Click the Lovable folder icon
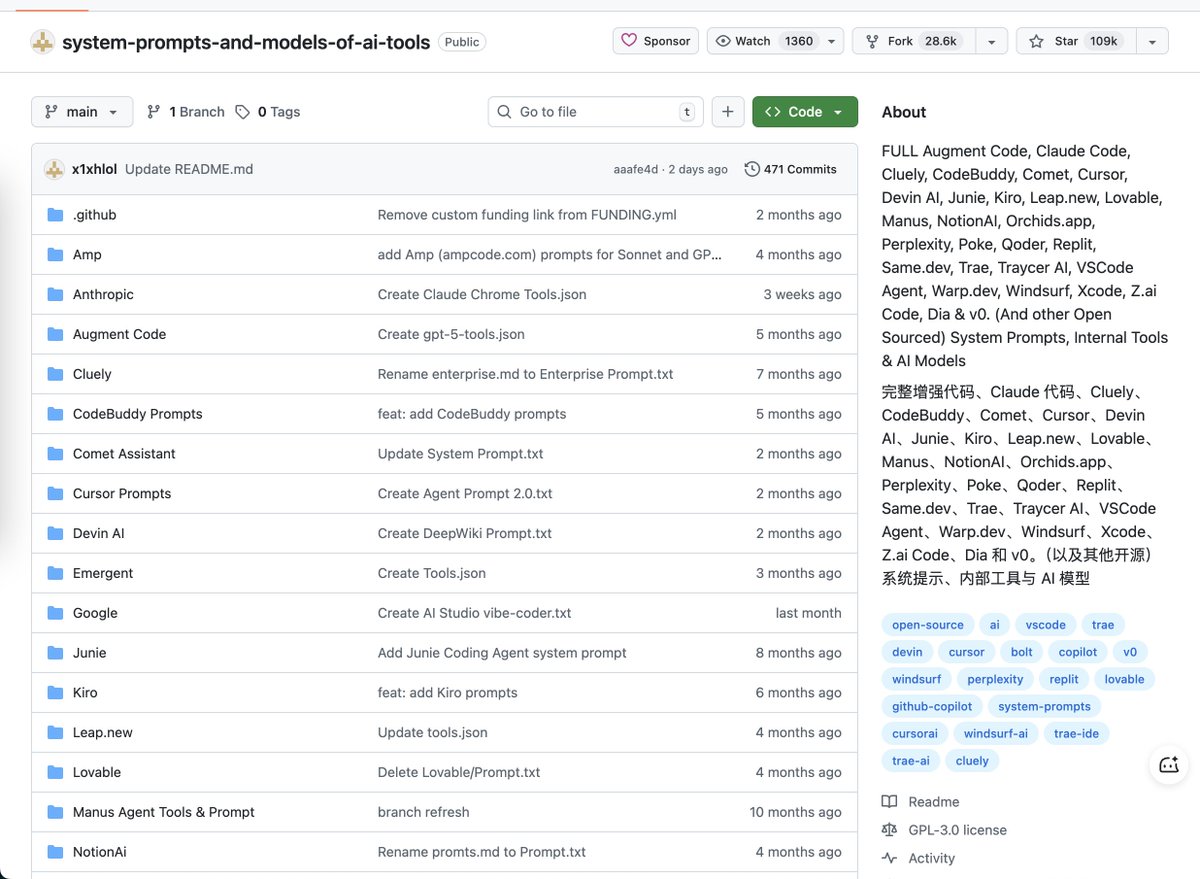 [x=55, y=772]
